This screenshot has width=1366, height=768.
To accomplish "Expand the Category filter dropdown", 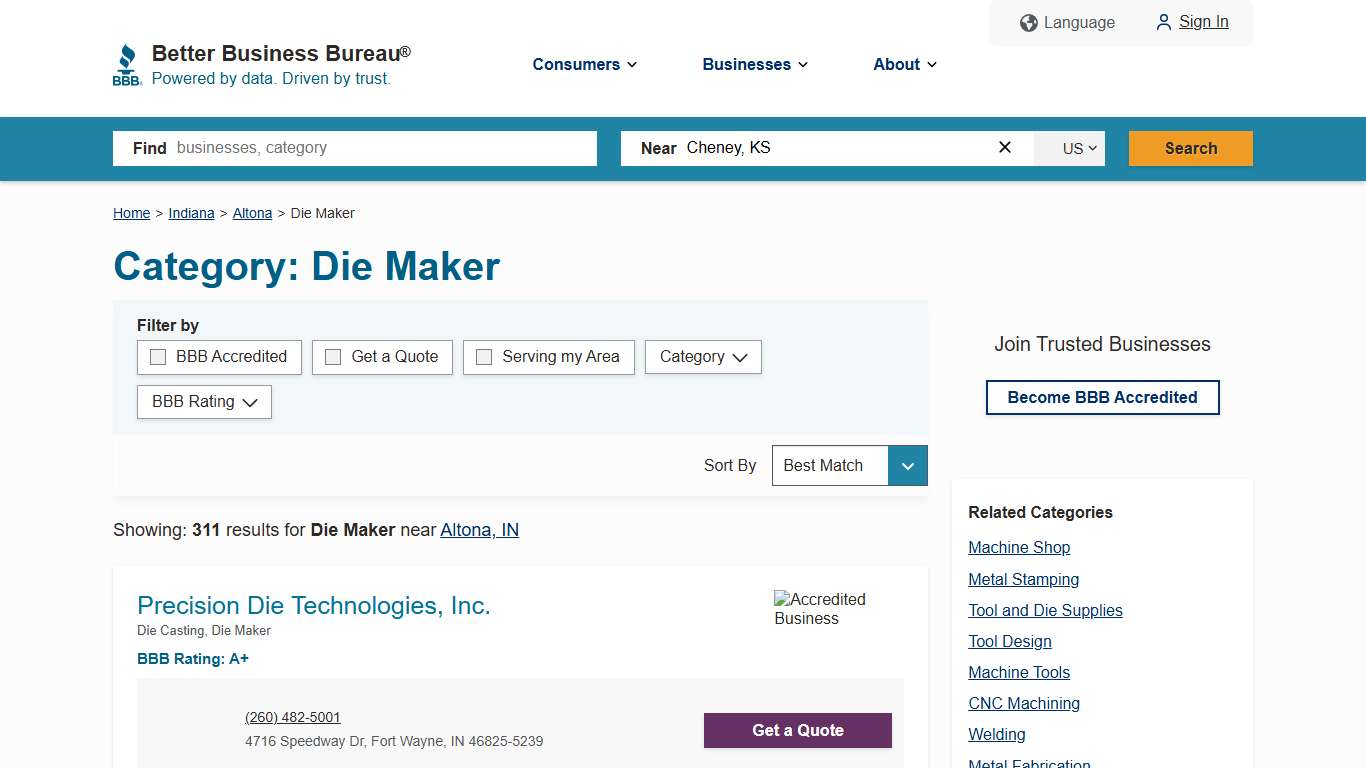I will 703,357.
